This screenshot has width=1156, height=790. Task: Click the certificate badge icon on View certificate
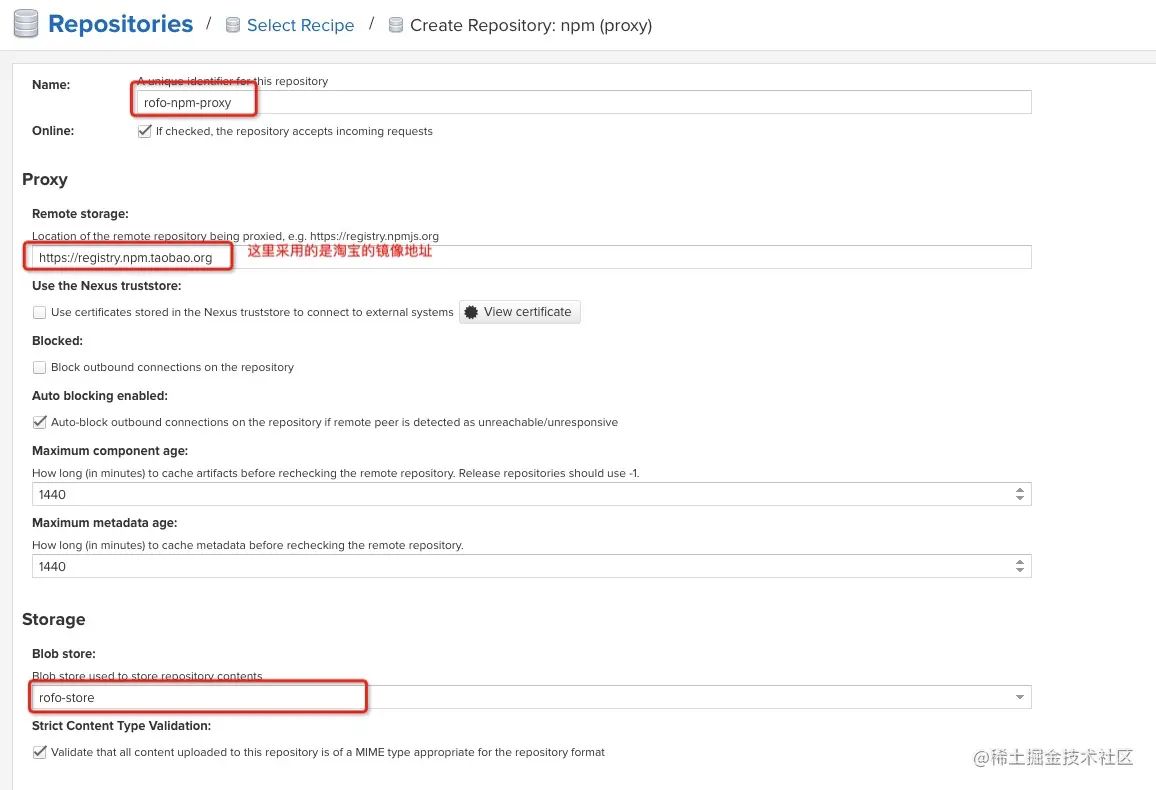point(471,312)
